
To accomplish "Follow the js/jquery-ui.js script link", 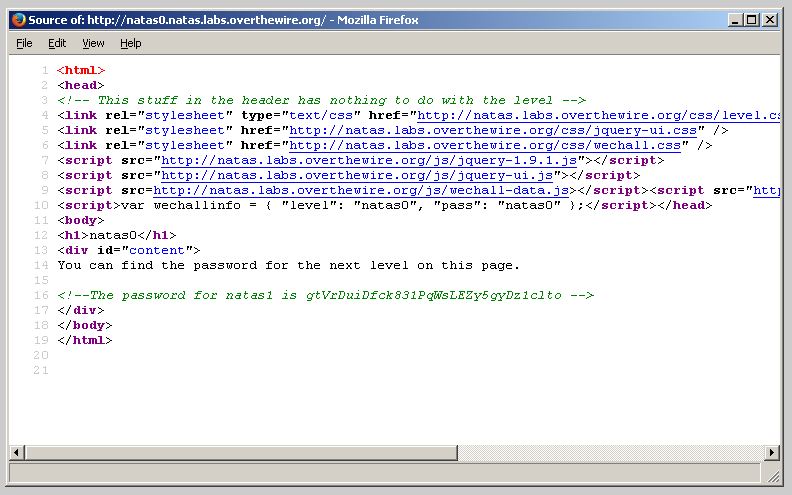I will pyautogui.click(x=358, y=175).
